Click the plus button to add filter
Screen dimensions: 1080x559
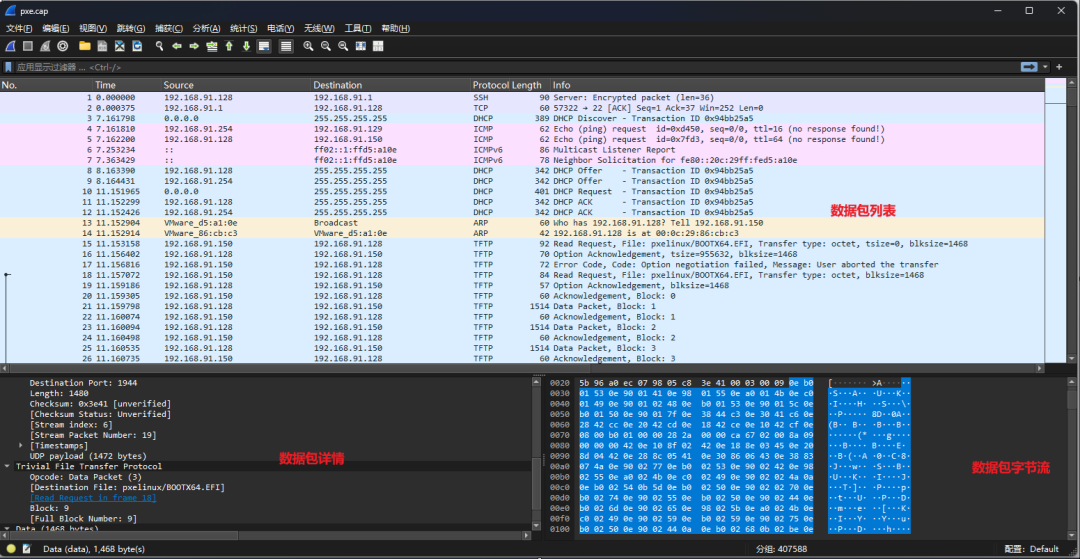(1059, 66)
